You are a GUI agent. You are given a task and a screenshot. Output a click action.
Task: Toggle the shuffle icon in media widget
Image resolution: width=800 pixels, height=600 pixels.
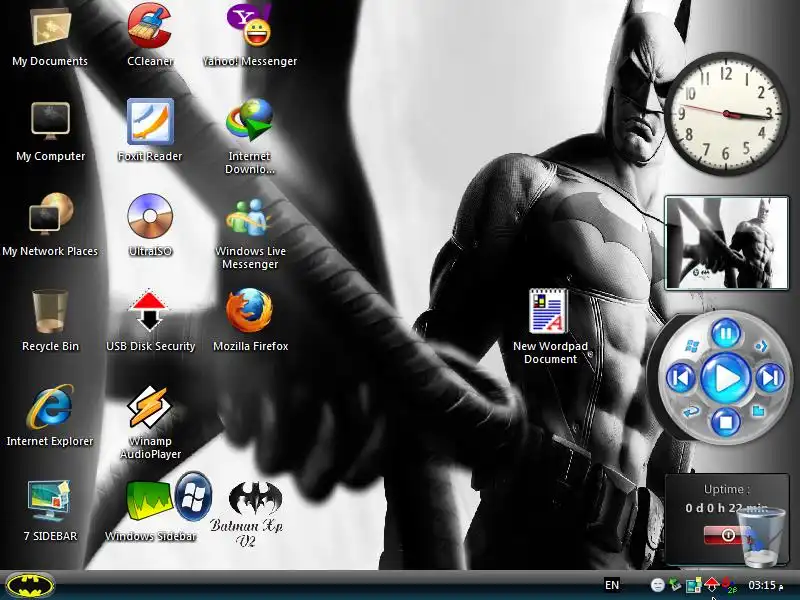pos(761,346)
